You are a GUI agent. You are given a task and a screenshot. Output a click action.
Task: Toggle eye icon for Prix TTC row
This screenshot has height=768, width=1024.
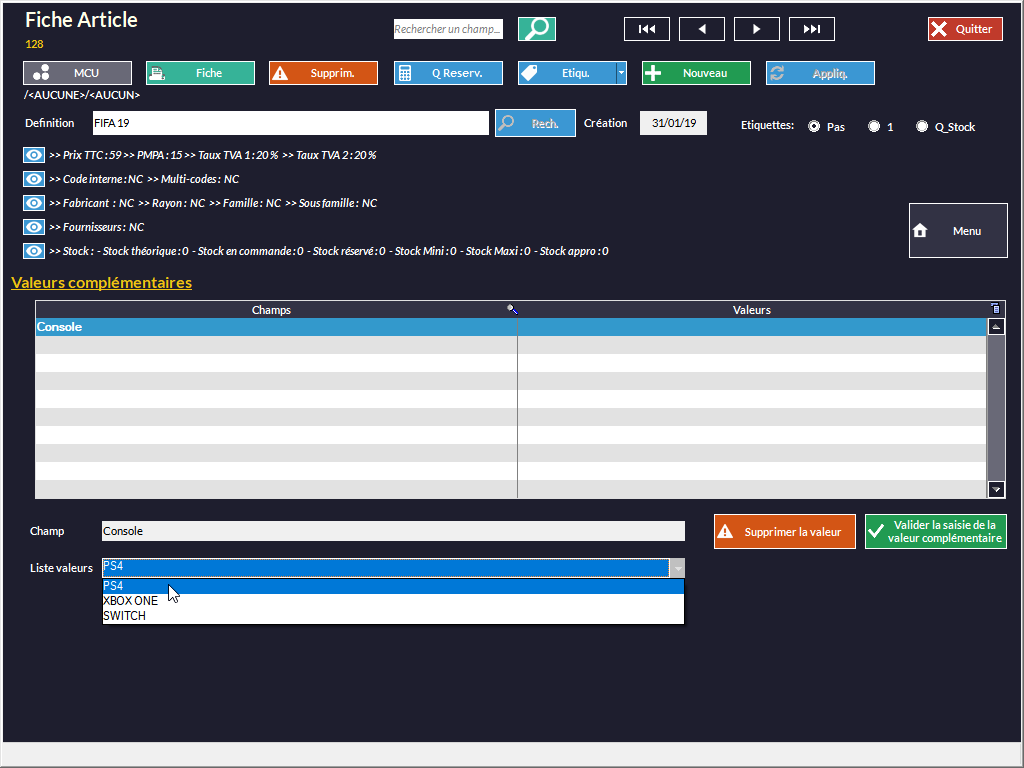click(x=34, y=155)
